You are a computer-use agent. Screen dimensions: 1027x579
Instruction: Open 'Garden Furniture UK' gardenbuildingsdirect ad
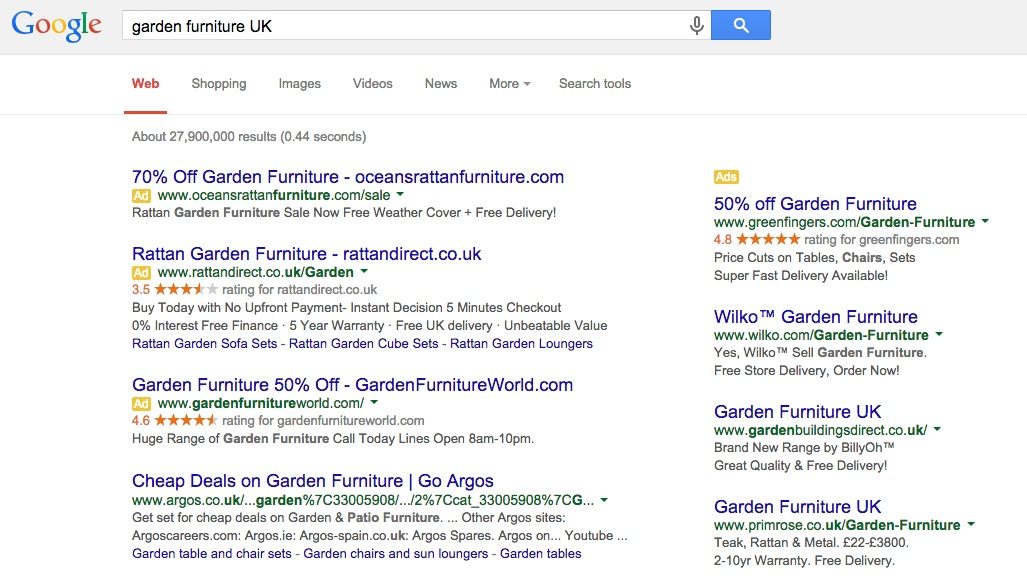797,412
